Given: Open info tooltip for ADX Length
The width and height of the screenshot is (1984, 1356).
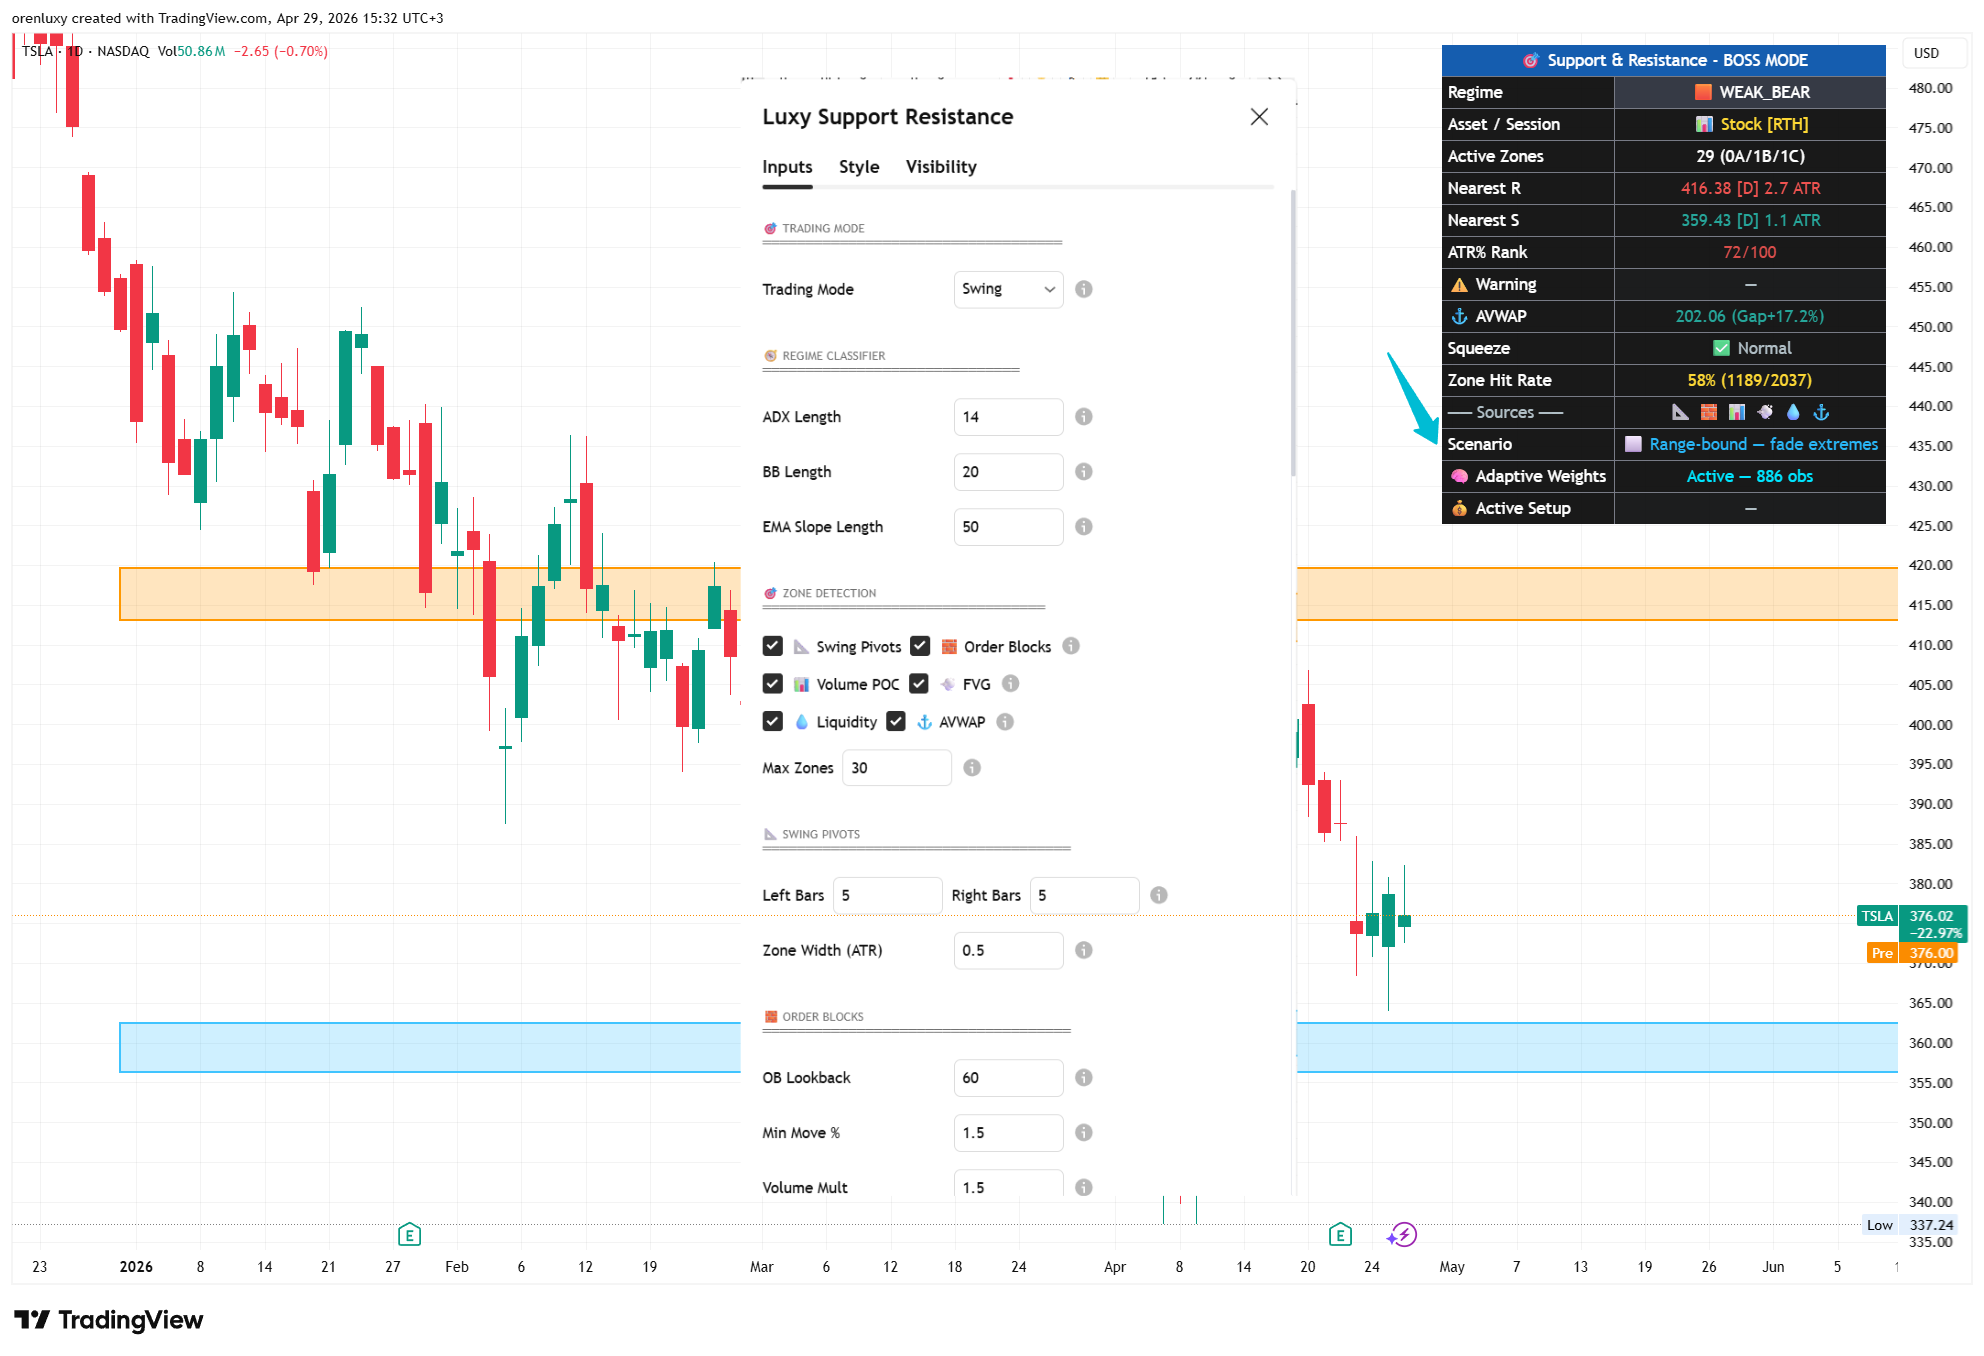Looking at the screenshot, I should [x=1083, y=417].
